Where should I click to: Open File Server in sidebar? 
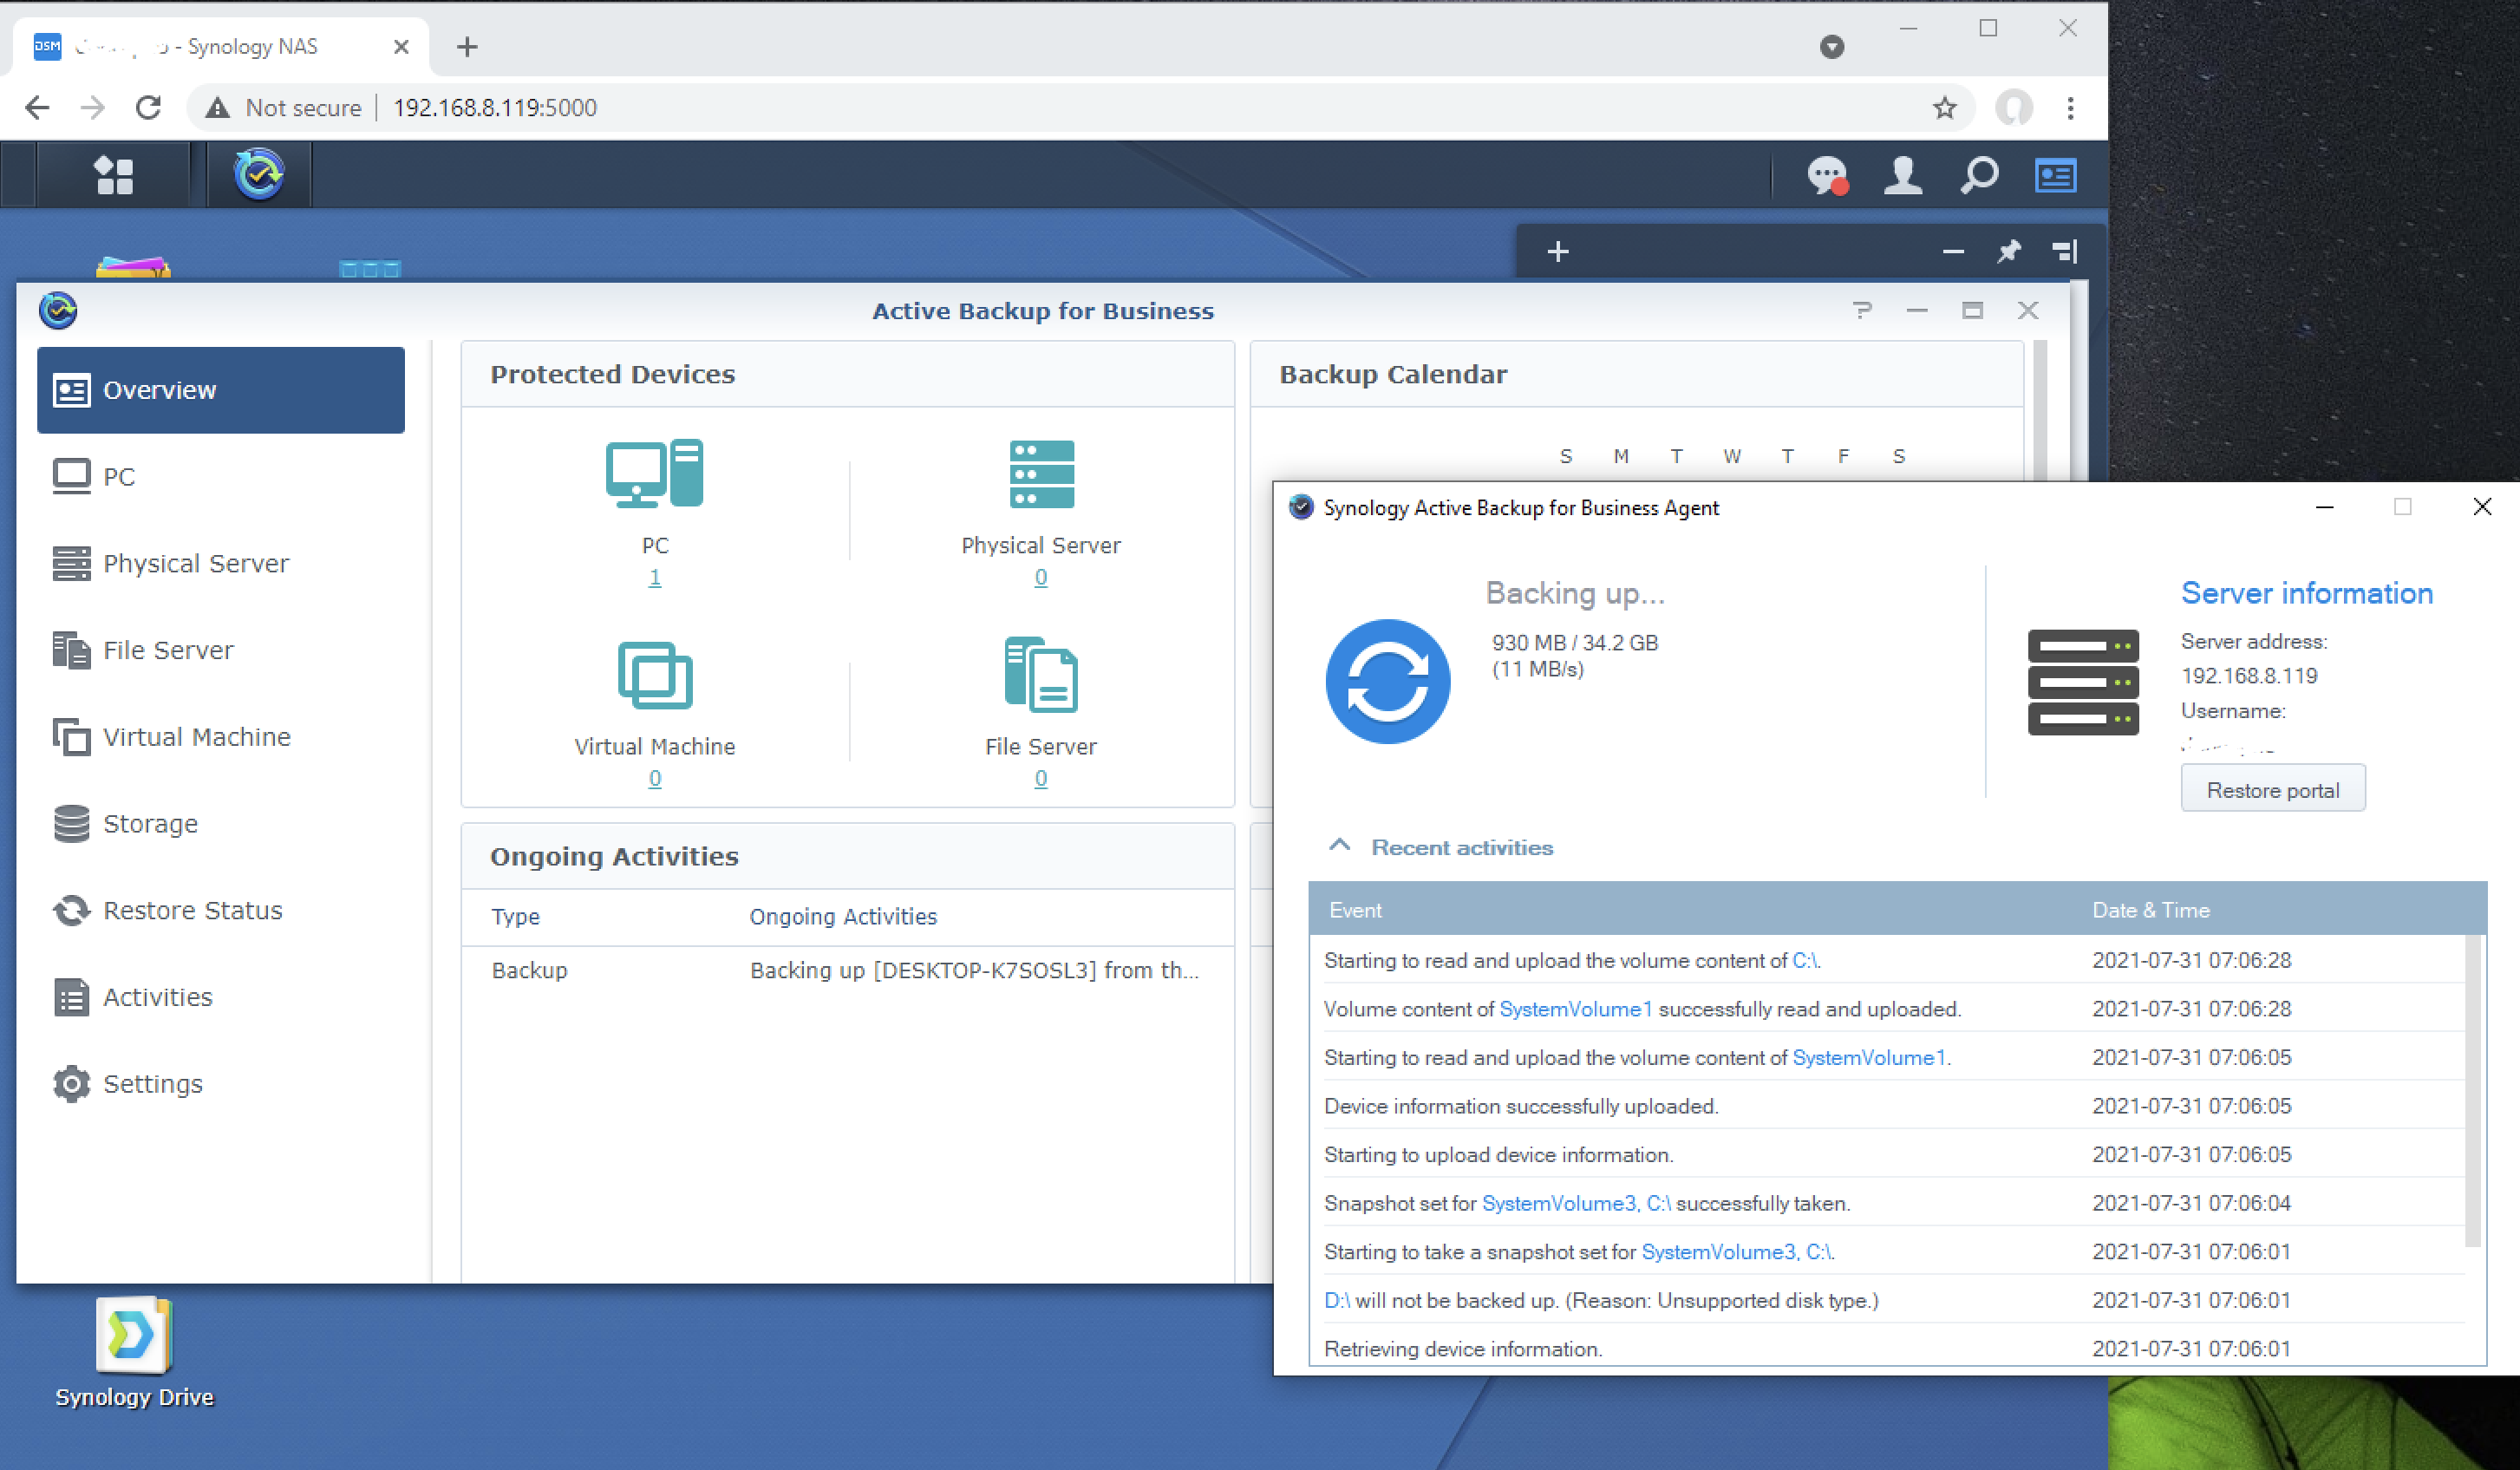click(221, 651)
